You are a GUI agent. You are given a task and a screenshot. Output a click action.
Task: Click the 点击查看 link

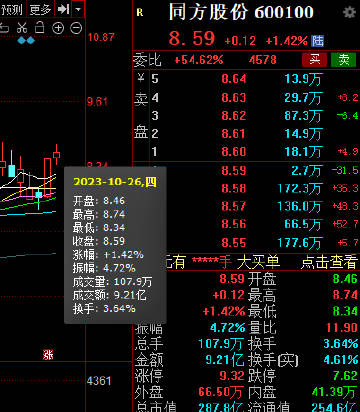click(x=329, y=262)
